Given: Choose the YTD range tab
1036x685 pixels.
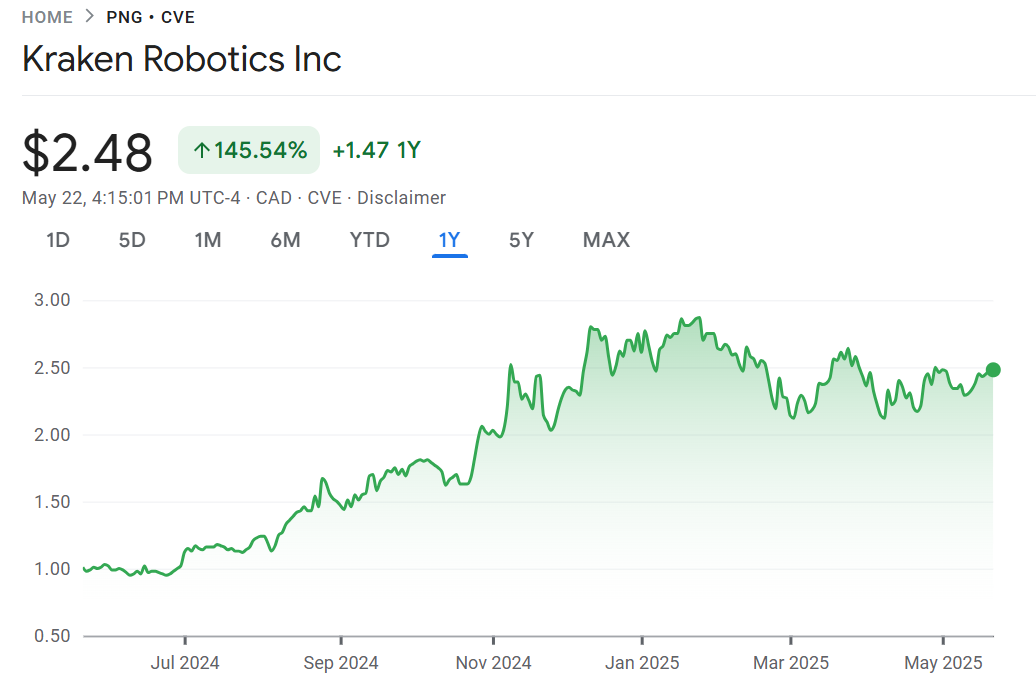Looking at the screenshot, I should (369, 240).
